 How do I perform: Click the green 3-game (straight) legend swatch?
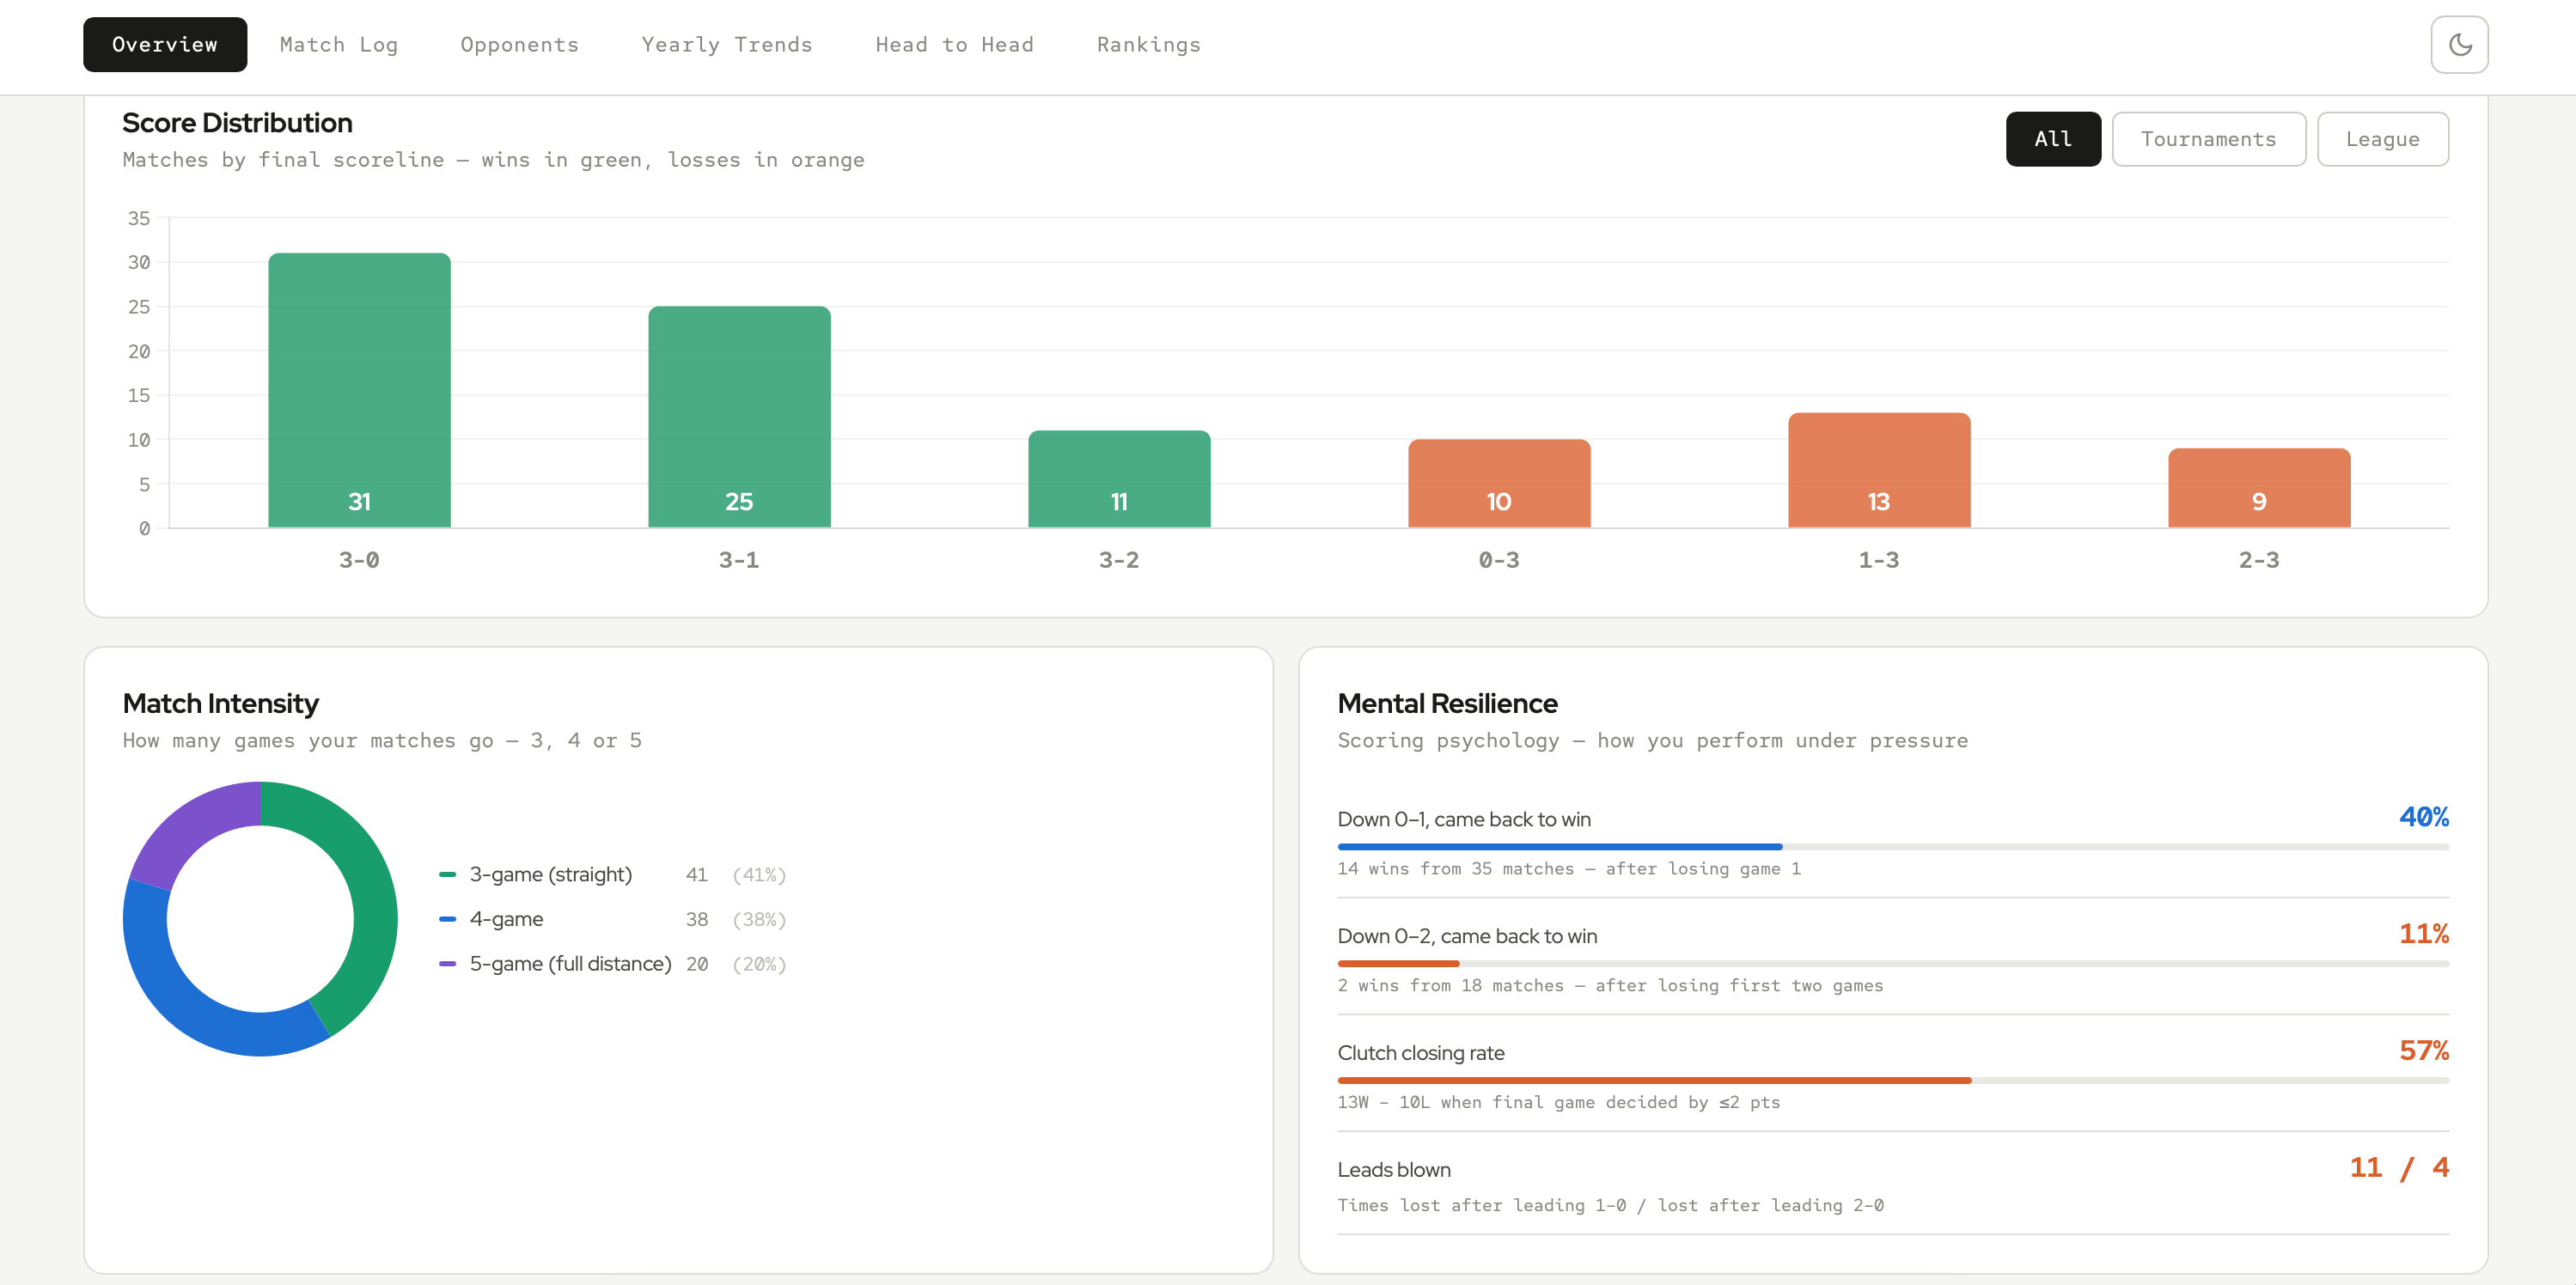point(447,875)
